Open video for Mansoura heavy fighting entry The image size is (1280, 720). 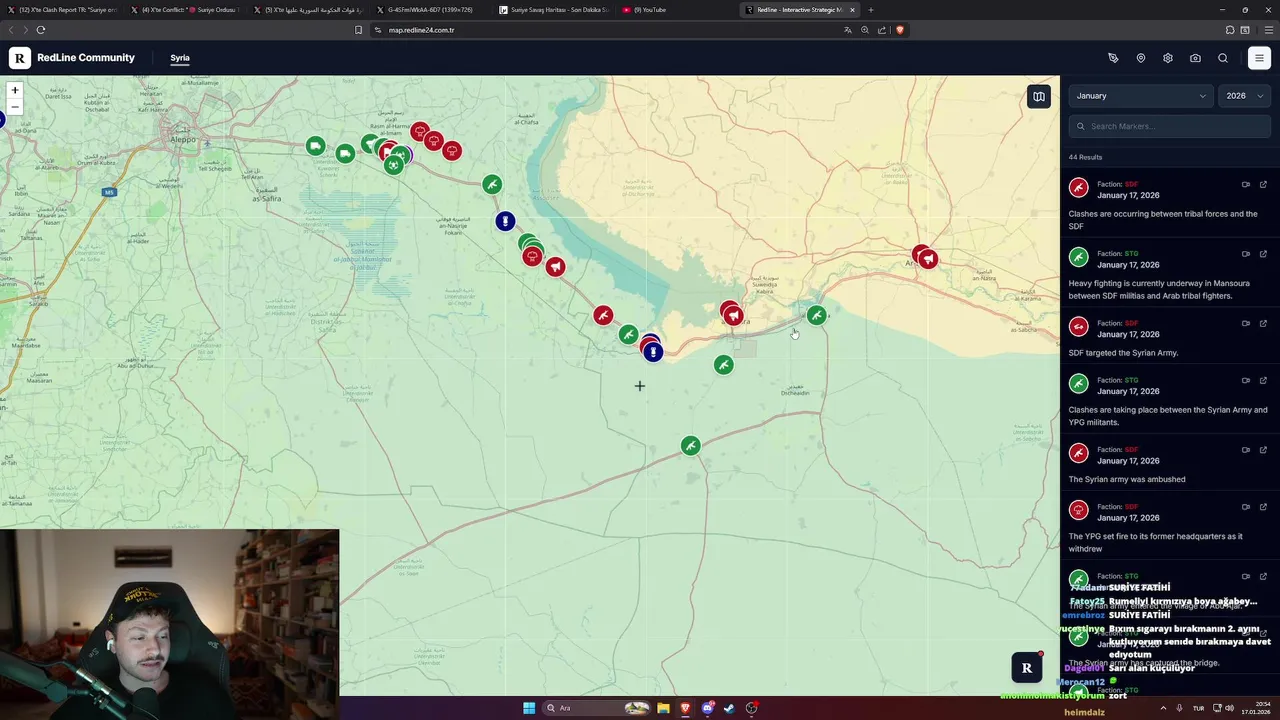tap(1246, 254)
